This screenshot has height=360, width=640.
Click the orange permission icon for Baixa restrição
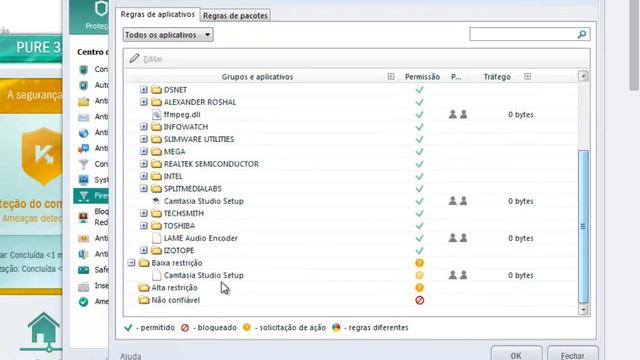tap(419, 263)
